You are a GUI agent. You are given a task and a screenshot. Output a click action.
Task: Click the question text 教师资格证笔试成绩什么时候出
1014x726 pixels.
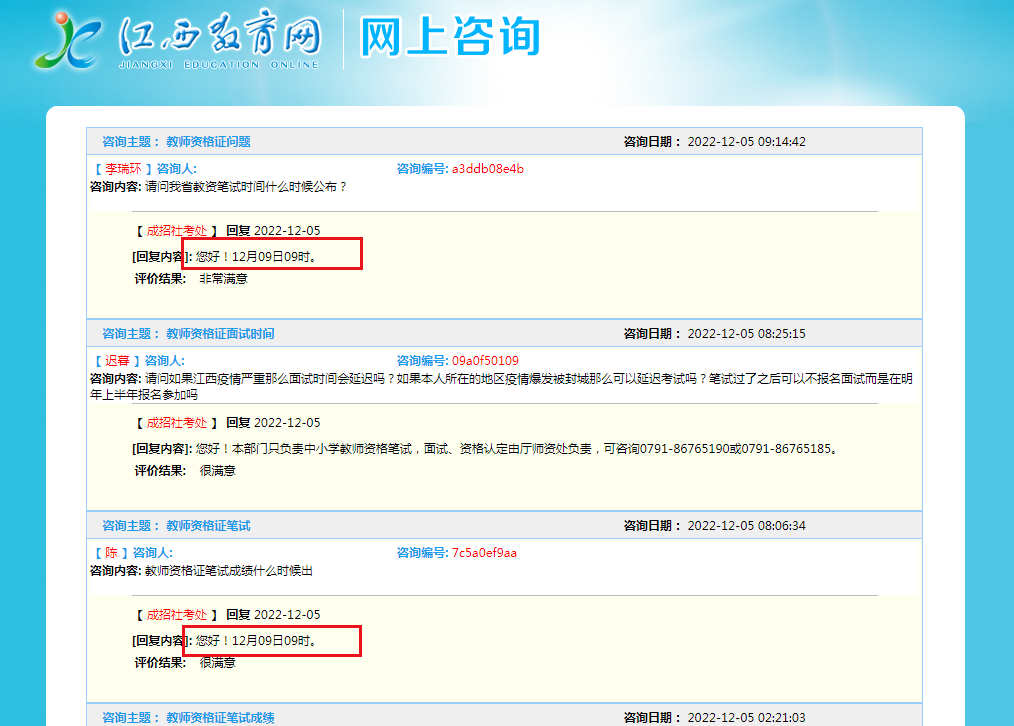pos(229,571)
